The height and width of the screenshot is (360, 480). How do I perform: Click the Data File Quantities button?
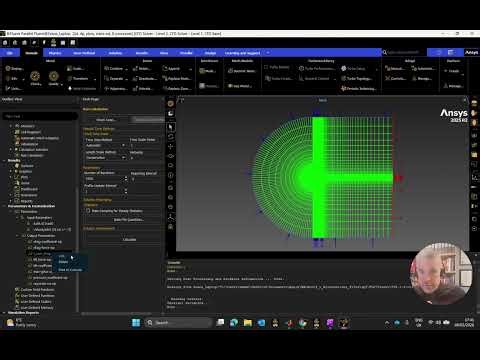[129, 220]
